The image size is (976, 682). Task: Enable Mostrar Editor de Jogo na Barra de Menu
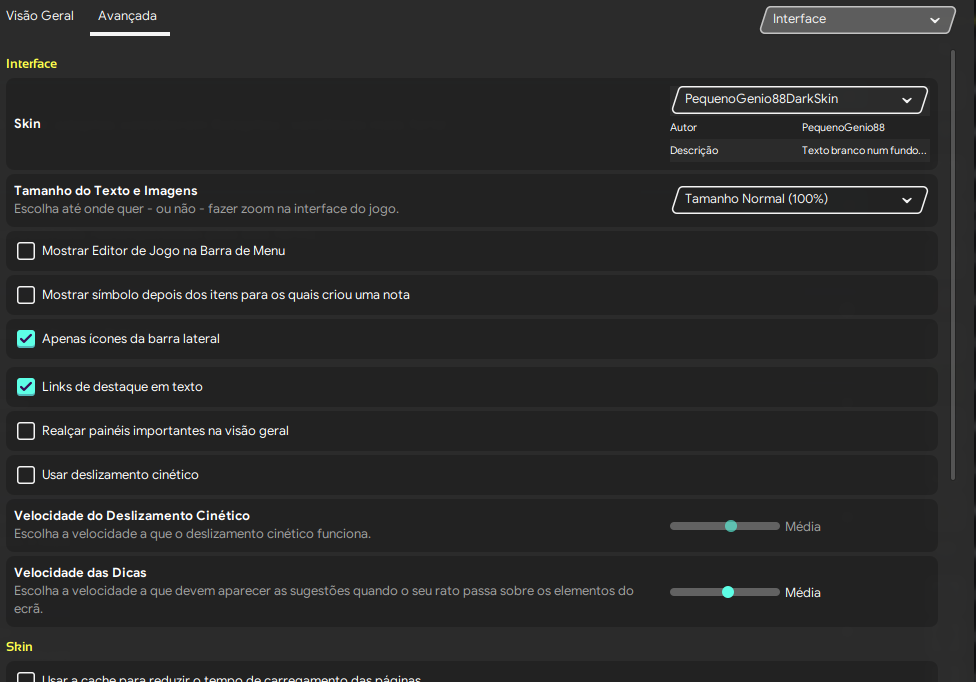pyautogui.click(x=26, y=251)
